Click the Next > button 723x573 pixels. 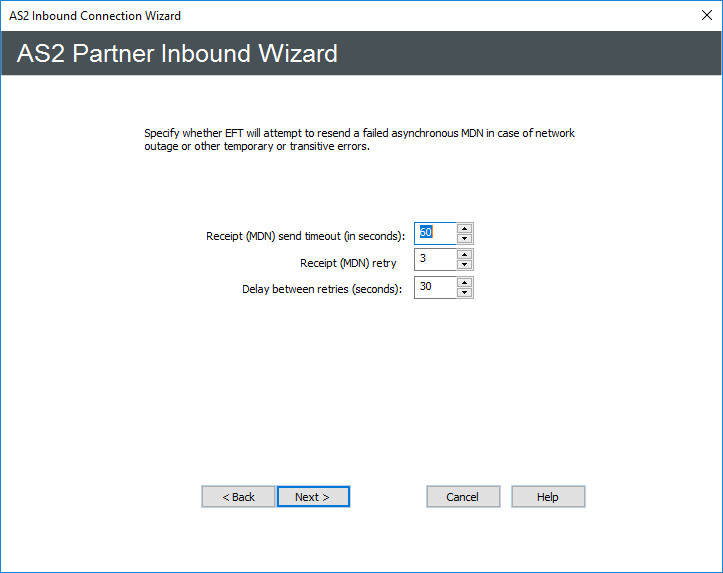(x=313, y=497)
